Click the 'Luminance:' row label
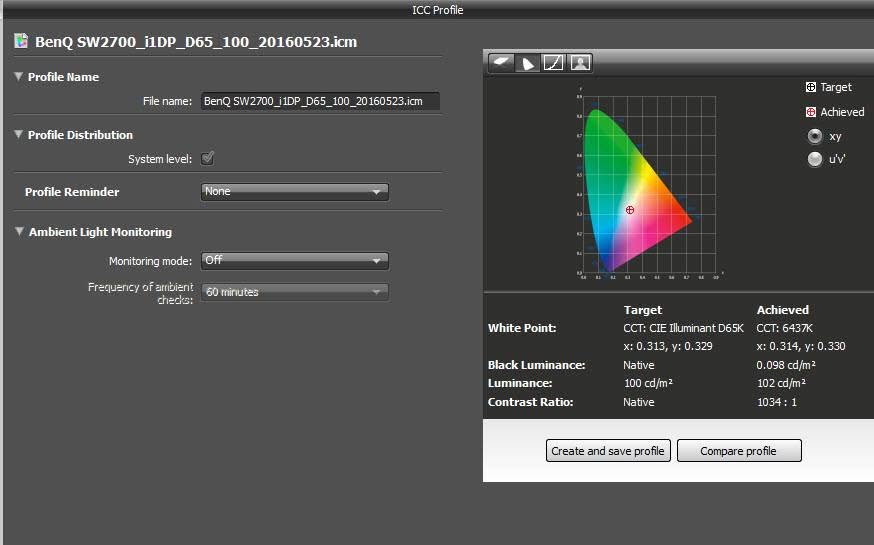This screenshot has height=545, width=874. point(519,383)
